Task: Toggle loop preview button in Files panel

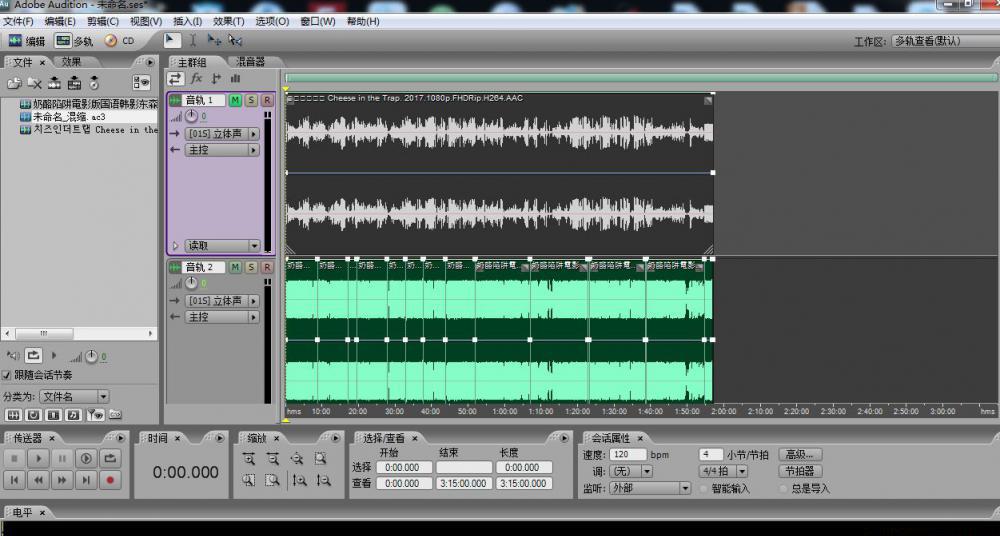Action: [33, 355]
